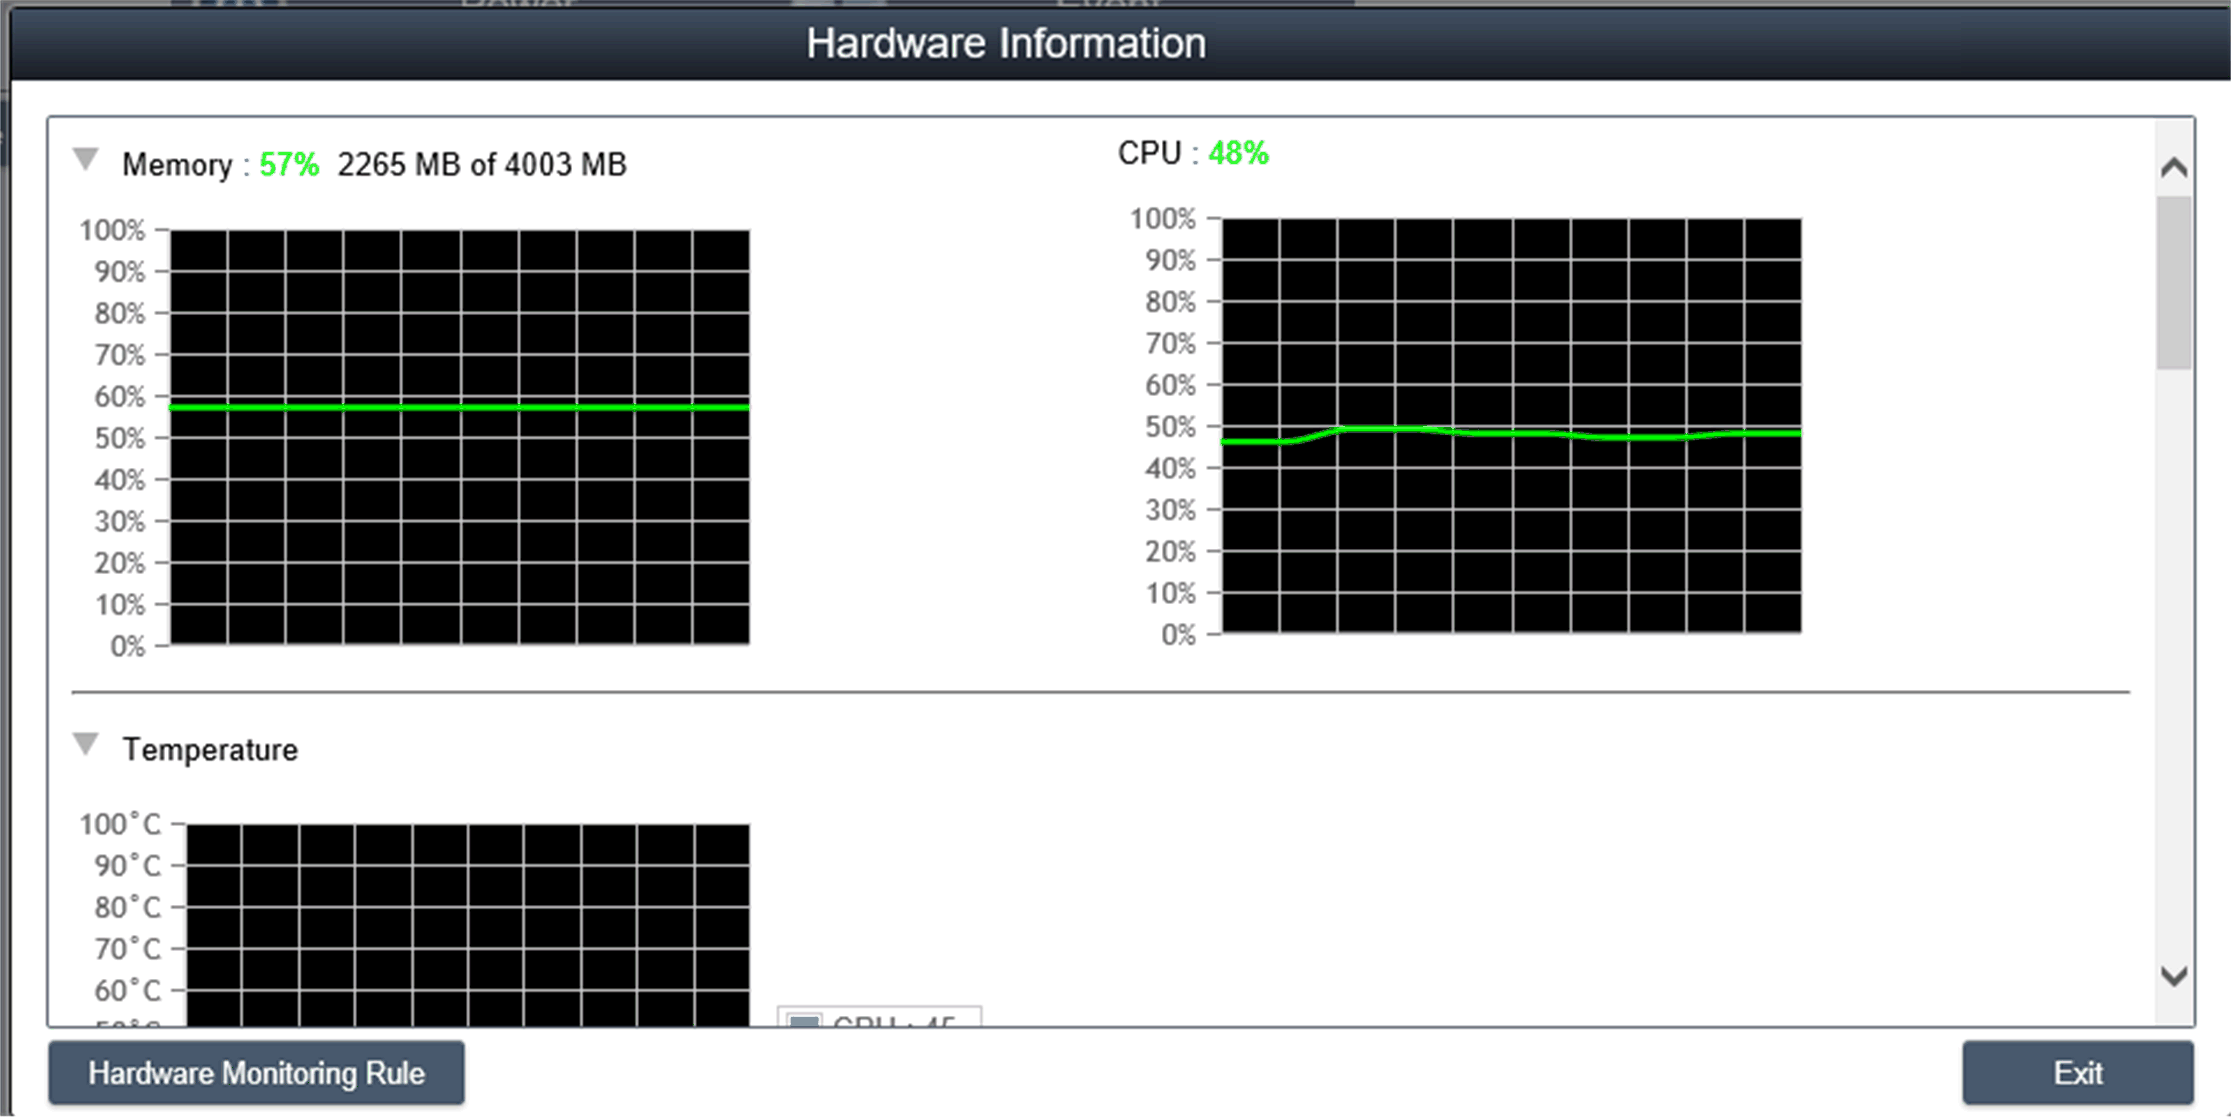Click the Temperature graph area
The height and width of the screenshot is (1117, 2232).
click(468, 922)
